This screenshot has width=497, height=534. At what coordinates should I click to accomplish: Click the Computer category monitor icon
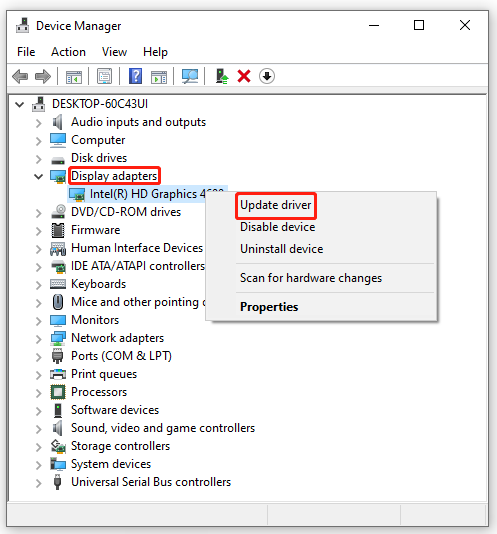pyautogui.click(x=58, y=140)
